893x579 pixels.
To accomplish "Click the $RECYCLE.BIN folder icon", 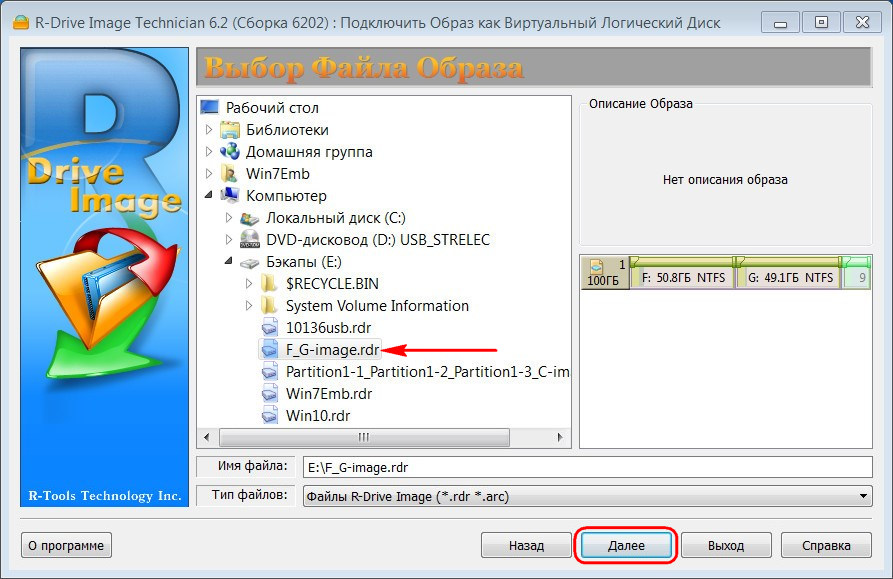I will (x=269, y=284).
